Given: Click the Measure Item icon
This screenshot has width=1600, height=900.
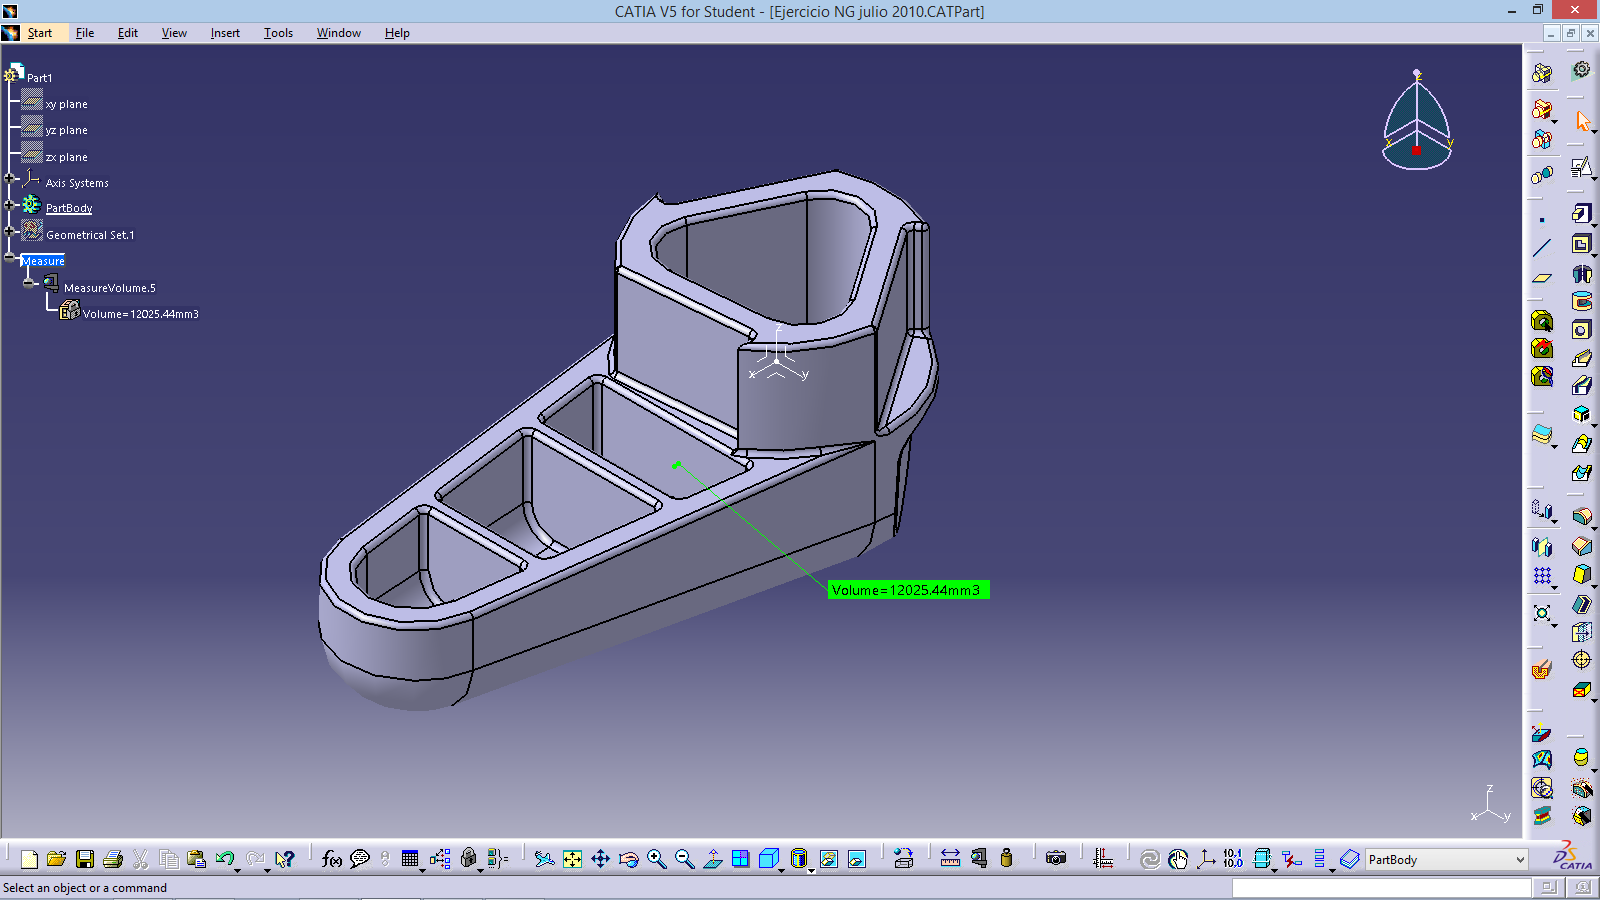Looking at the screenshot, I should click(978, 859).
